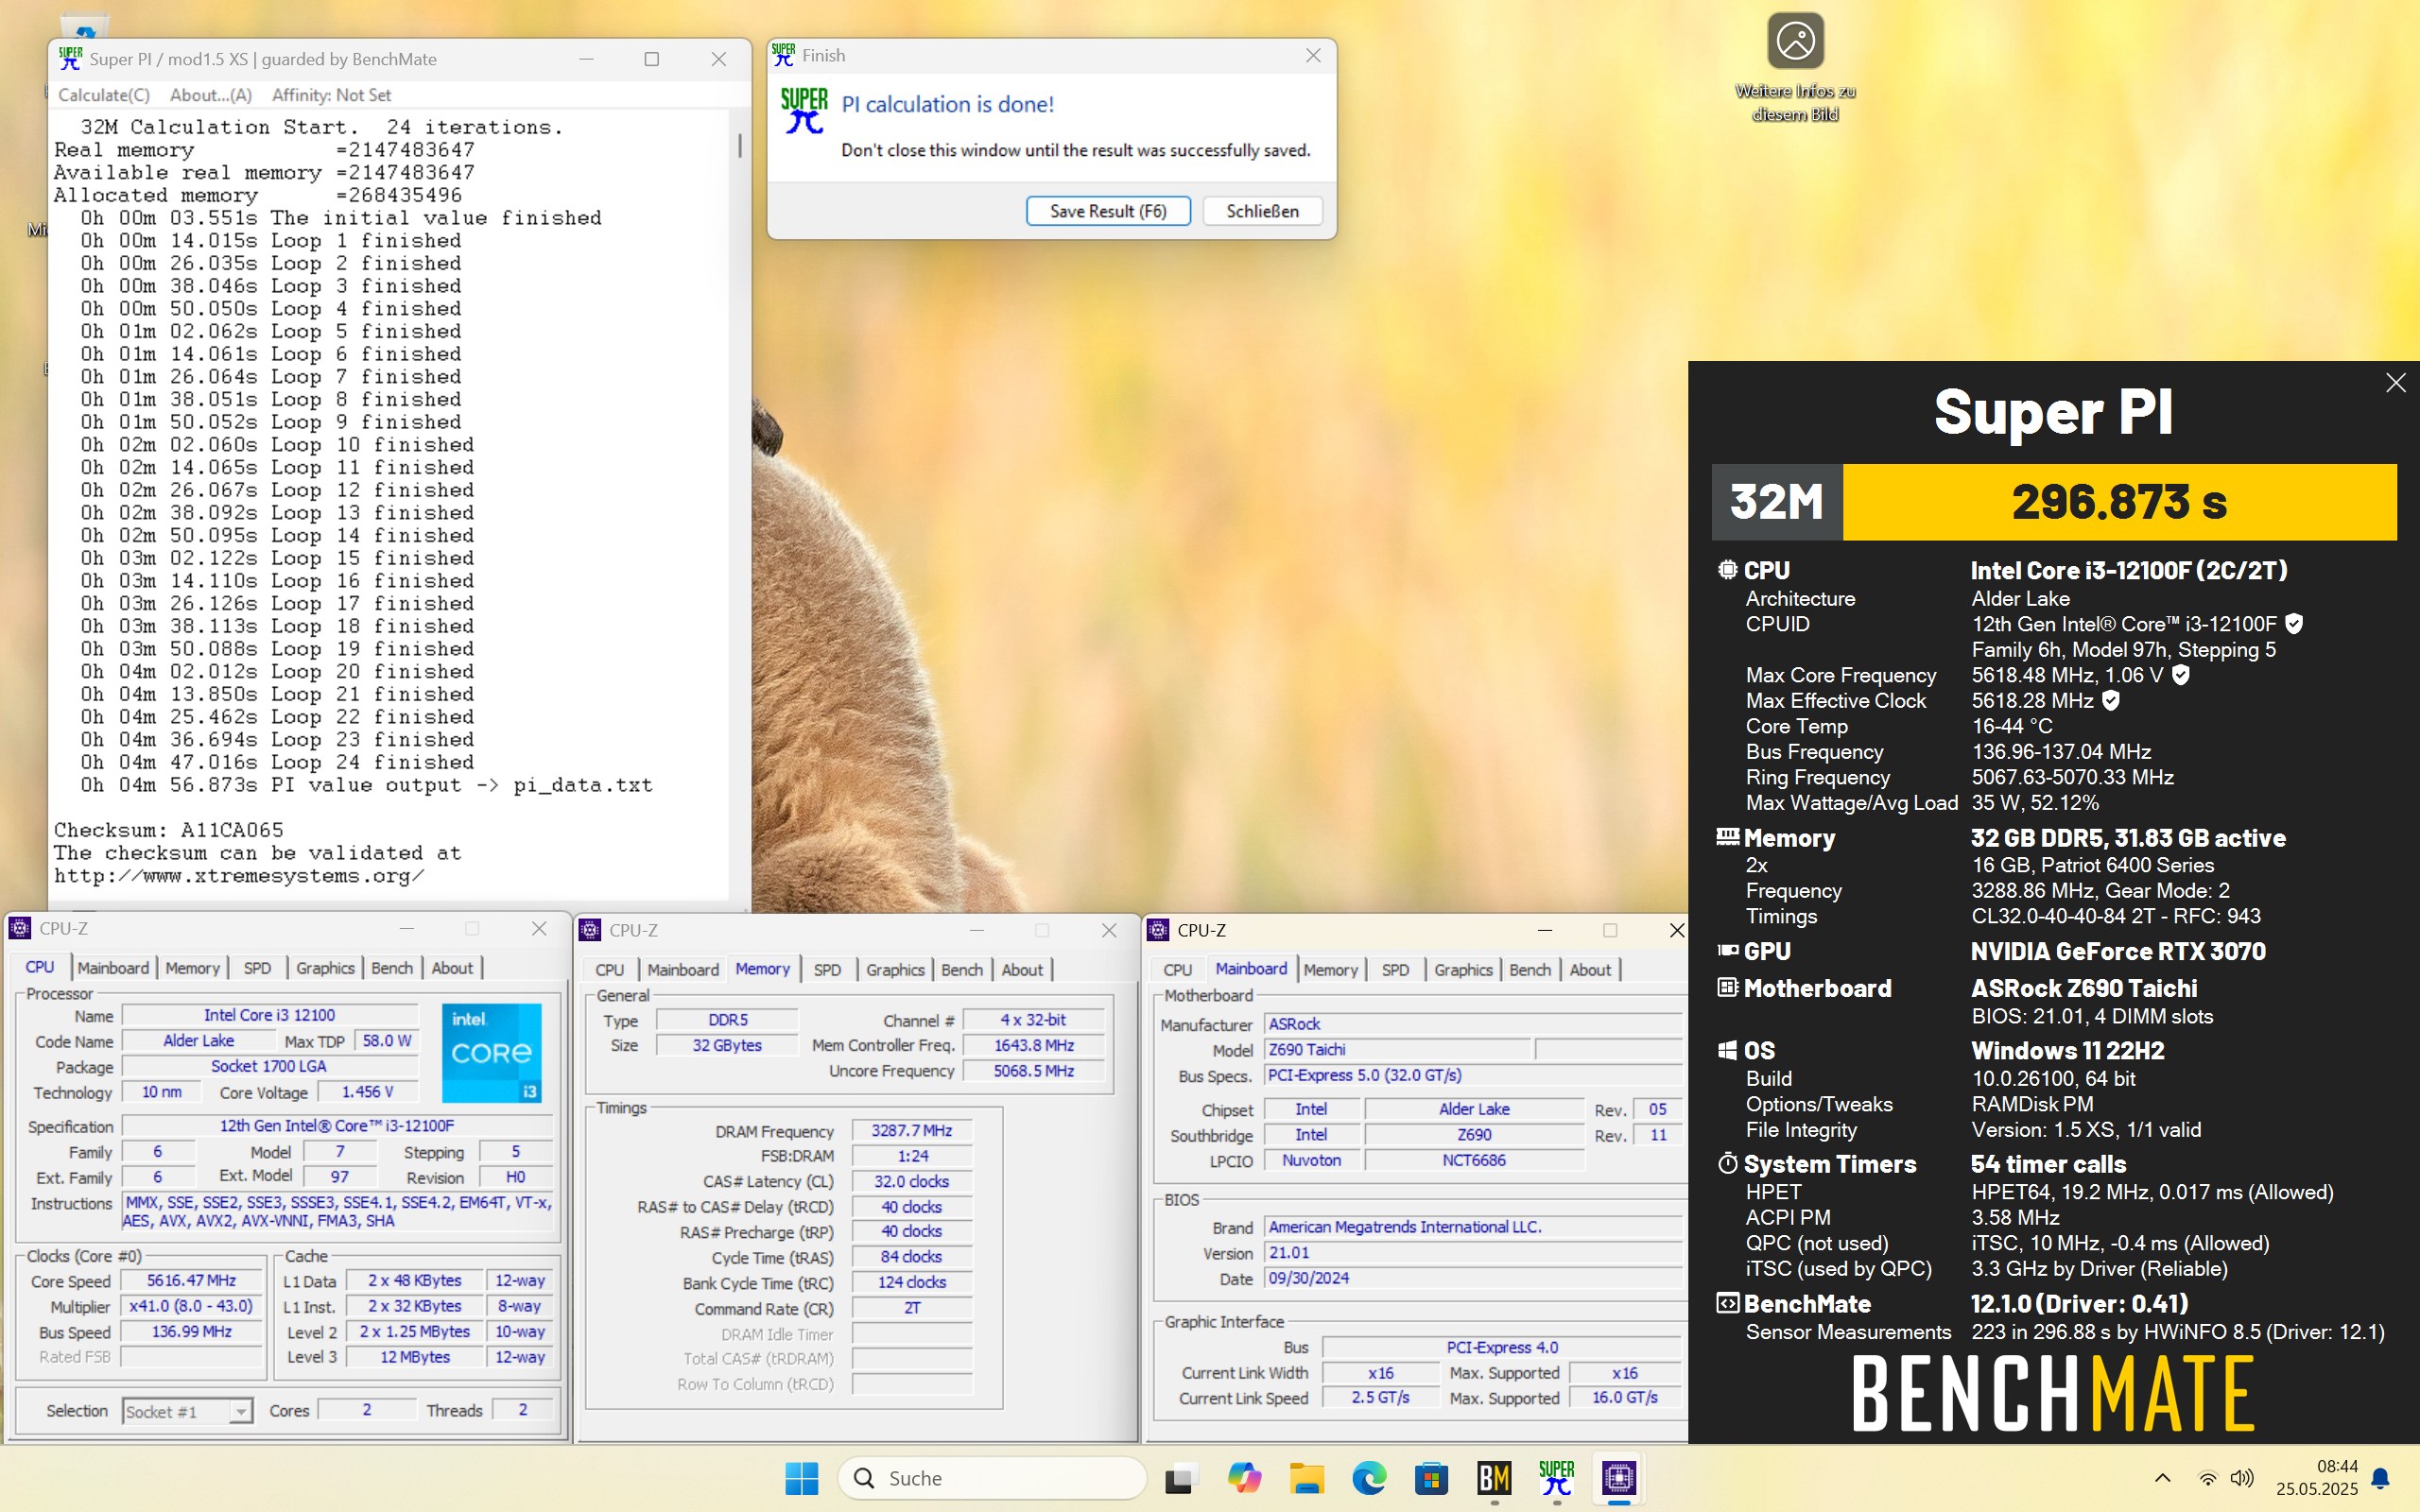This screenshot has height=1512, width=2420.
Task: Open the Windows Start menu
Action: point(801,1478)
